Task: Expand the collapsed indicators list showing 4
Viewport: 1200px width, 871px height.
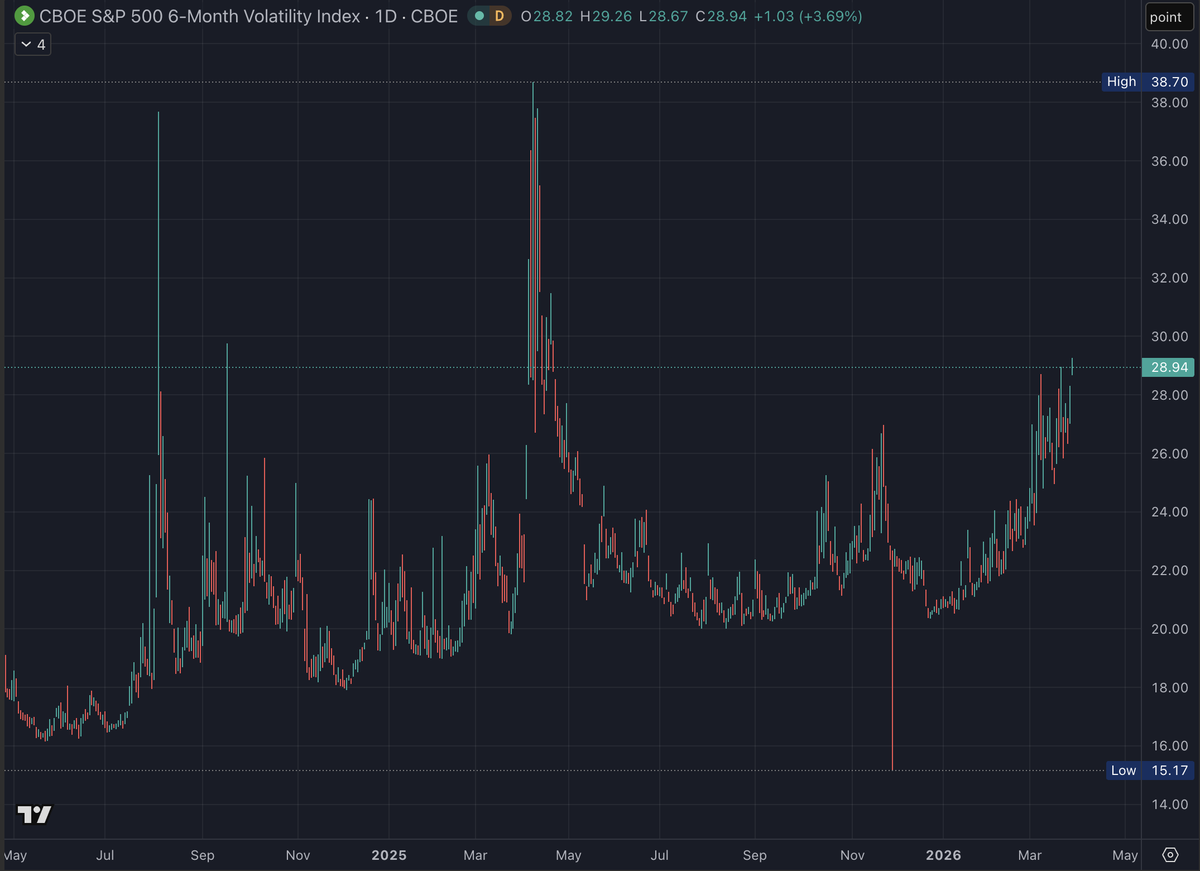Action: (33, 44)
